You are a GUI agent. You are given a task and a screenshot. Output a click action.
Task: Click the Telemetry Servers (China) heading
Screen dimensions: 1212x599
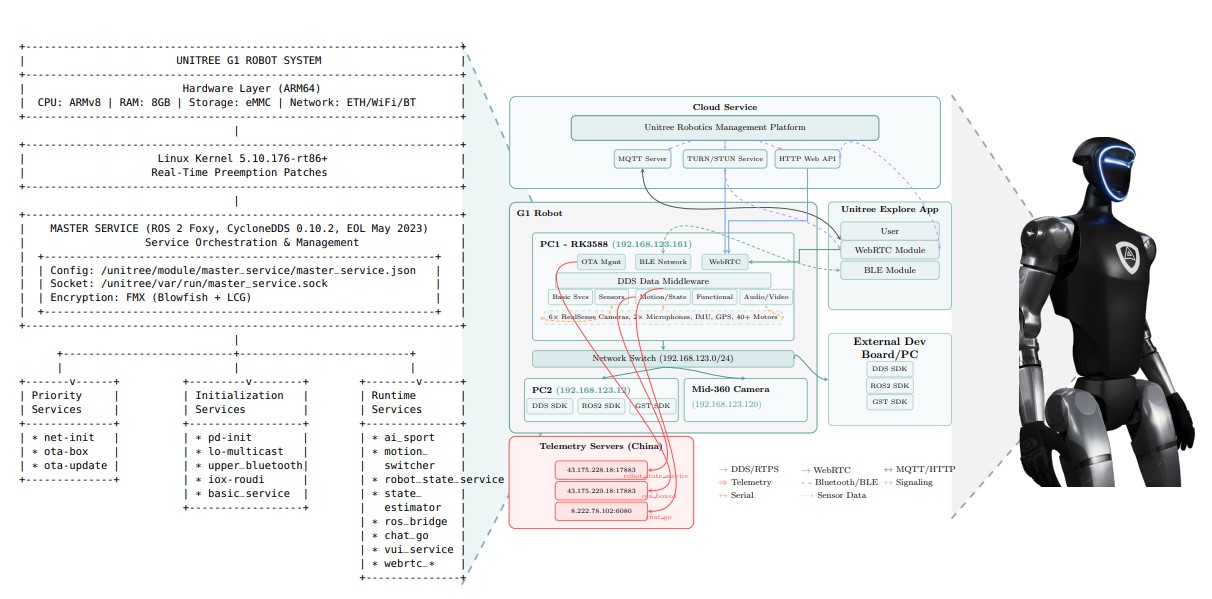point(599,445)
